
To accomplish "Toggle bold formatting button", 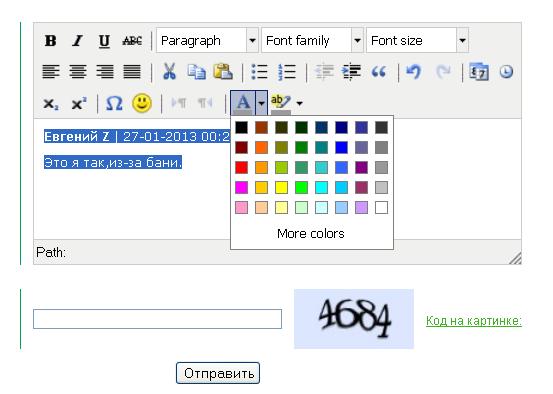I will click(x=50, y=41).
